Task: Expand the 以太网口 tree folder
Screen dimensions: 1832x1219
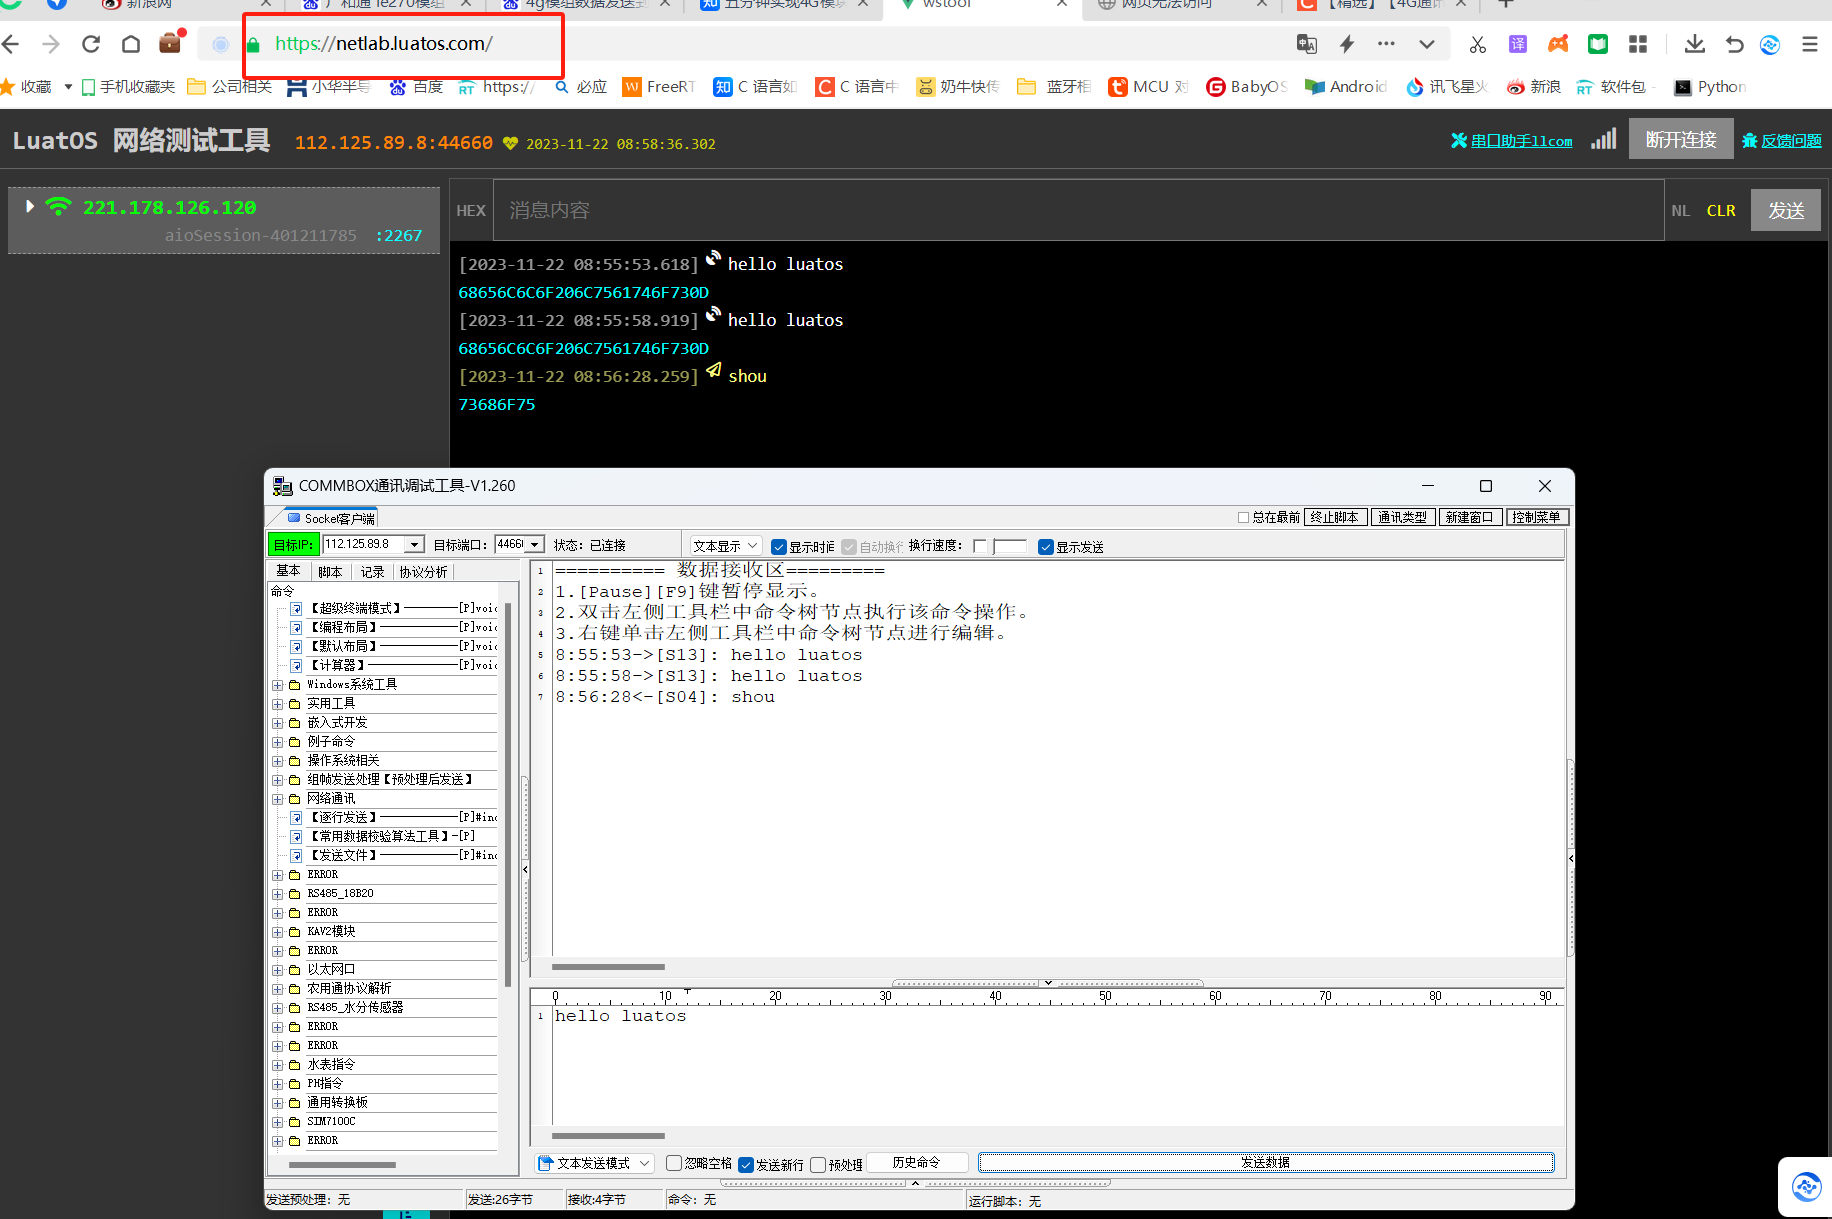Action: coord(277,970)
